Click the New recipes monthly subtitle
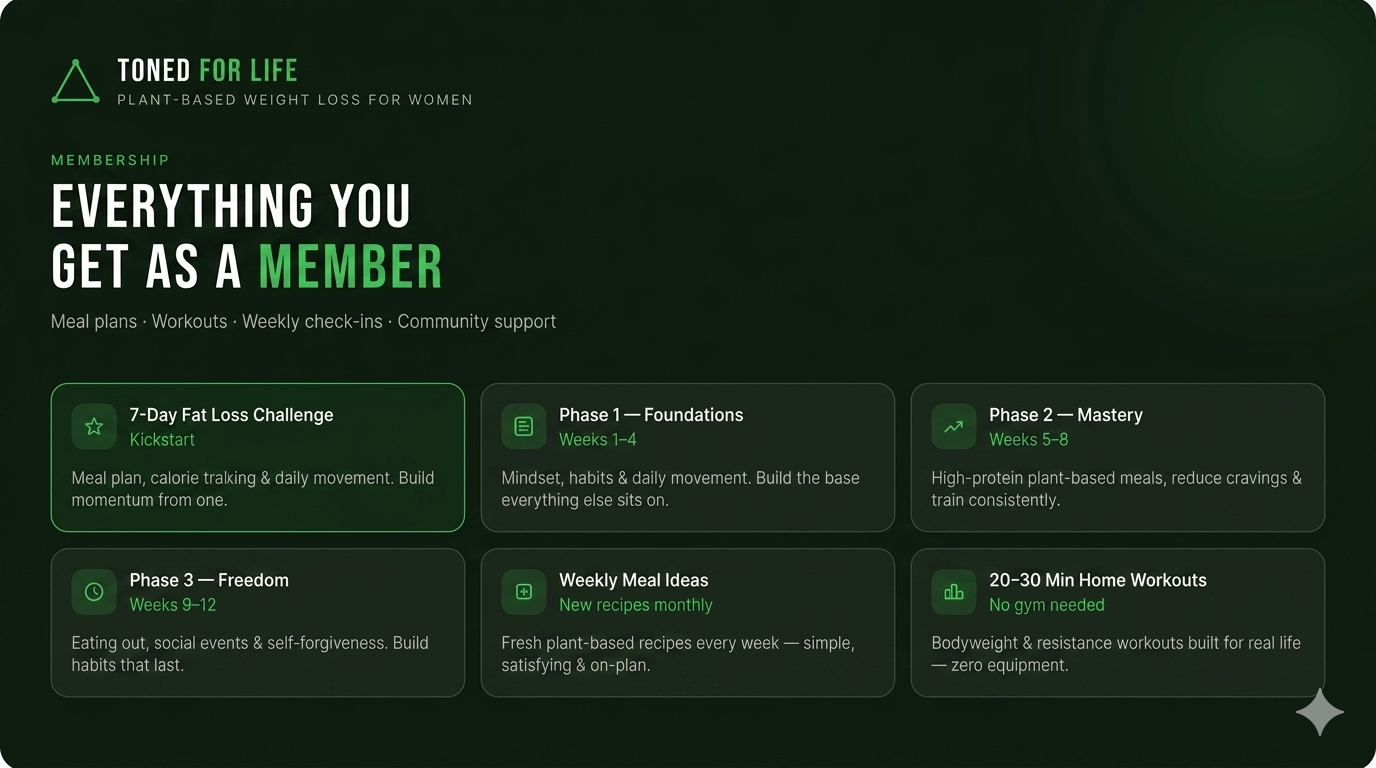This screenshot has height=768, width=1376. point(636,605)
